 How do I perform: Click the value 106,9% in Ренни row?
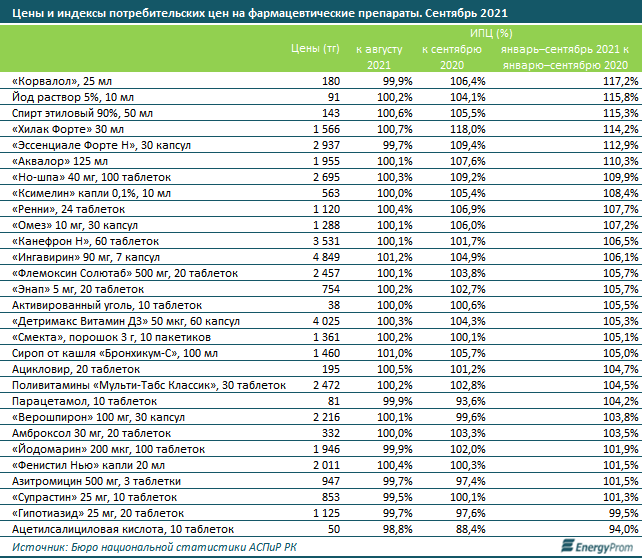tap(468, 209)
